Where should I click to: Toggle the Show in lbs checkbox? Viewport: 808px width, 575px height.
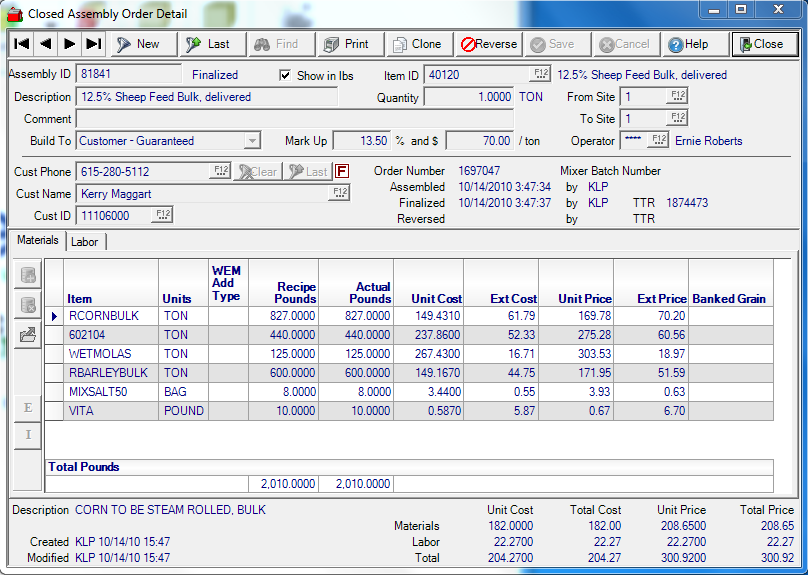285,76
